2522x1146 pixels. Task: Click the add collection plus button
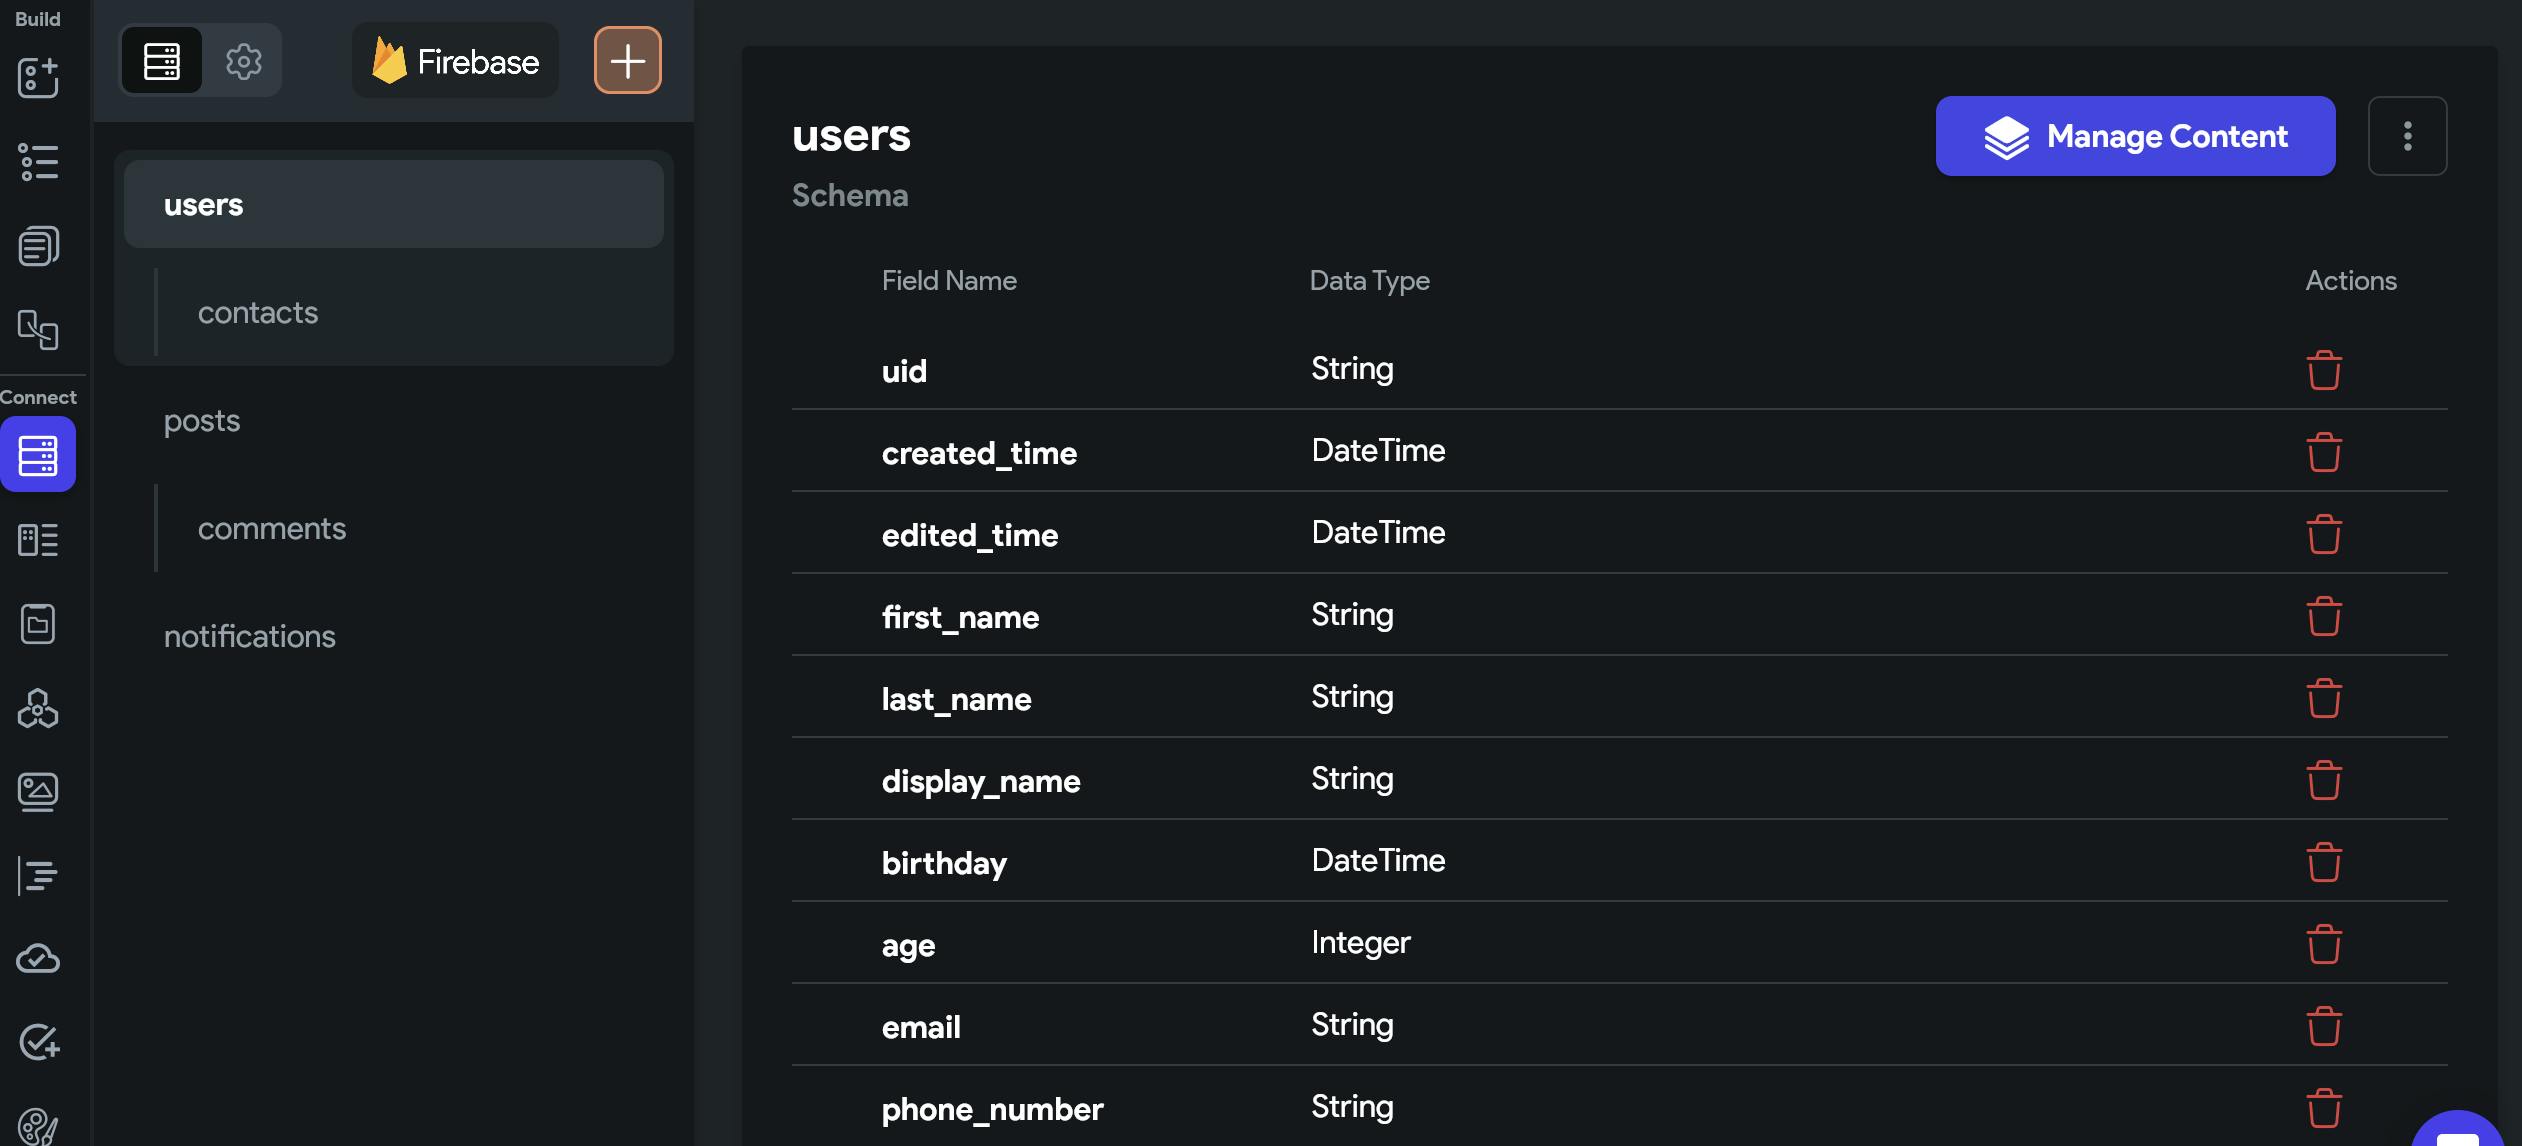coord(627,61)
